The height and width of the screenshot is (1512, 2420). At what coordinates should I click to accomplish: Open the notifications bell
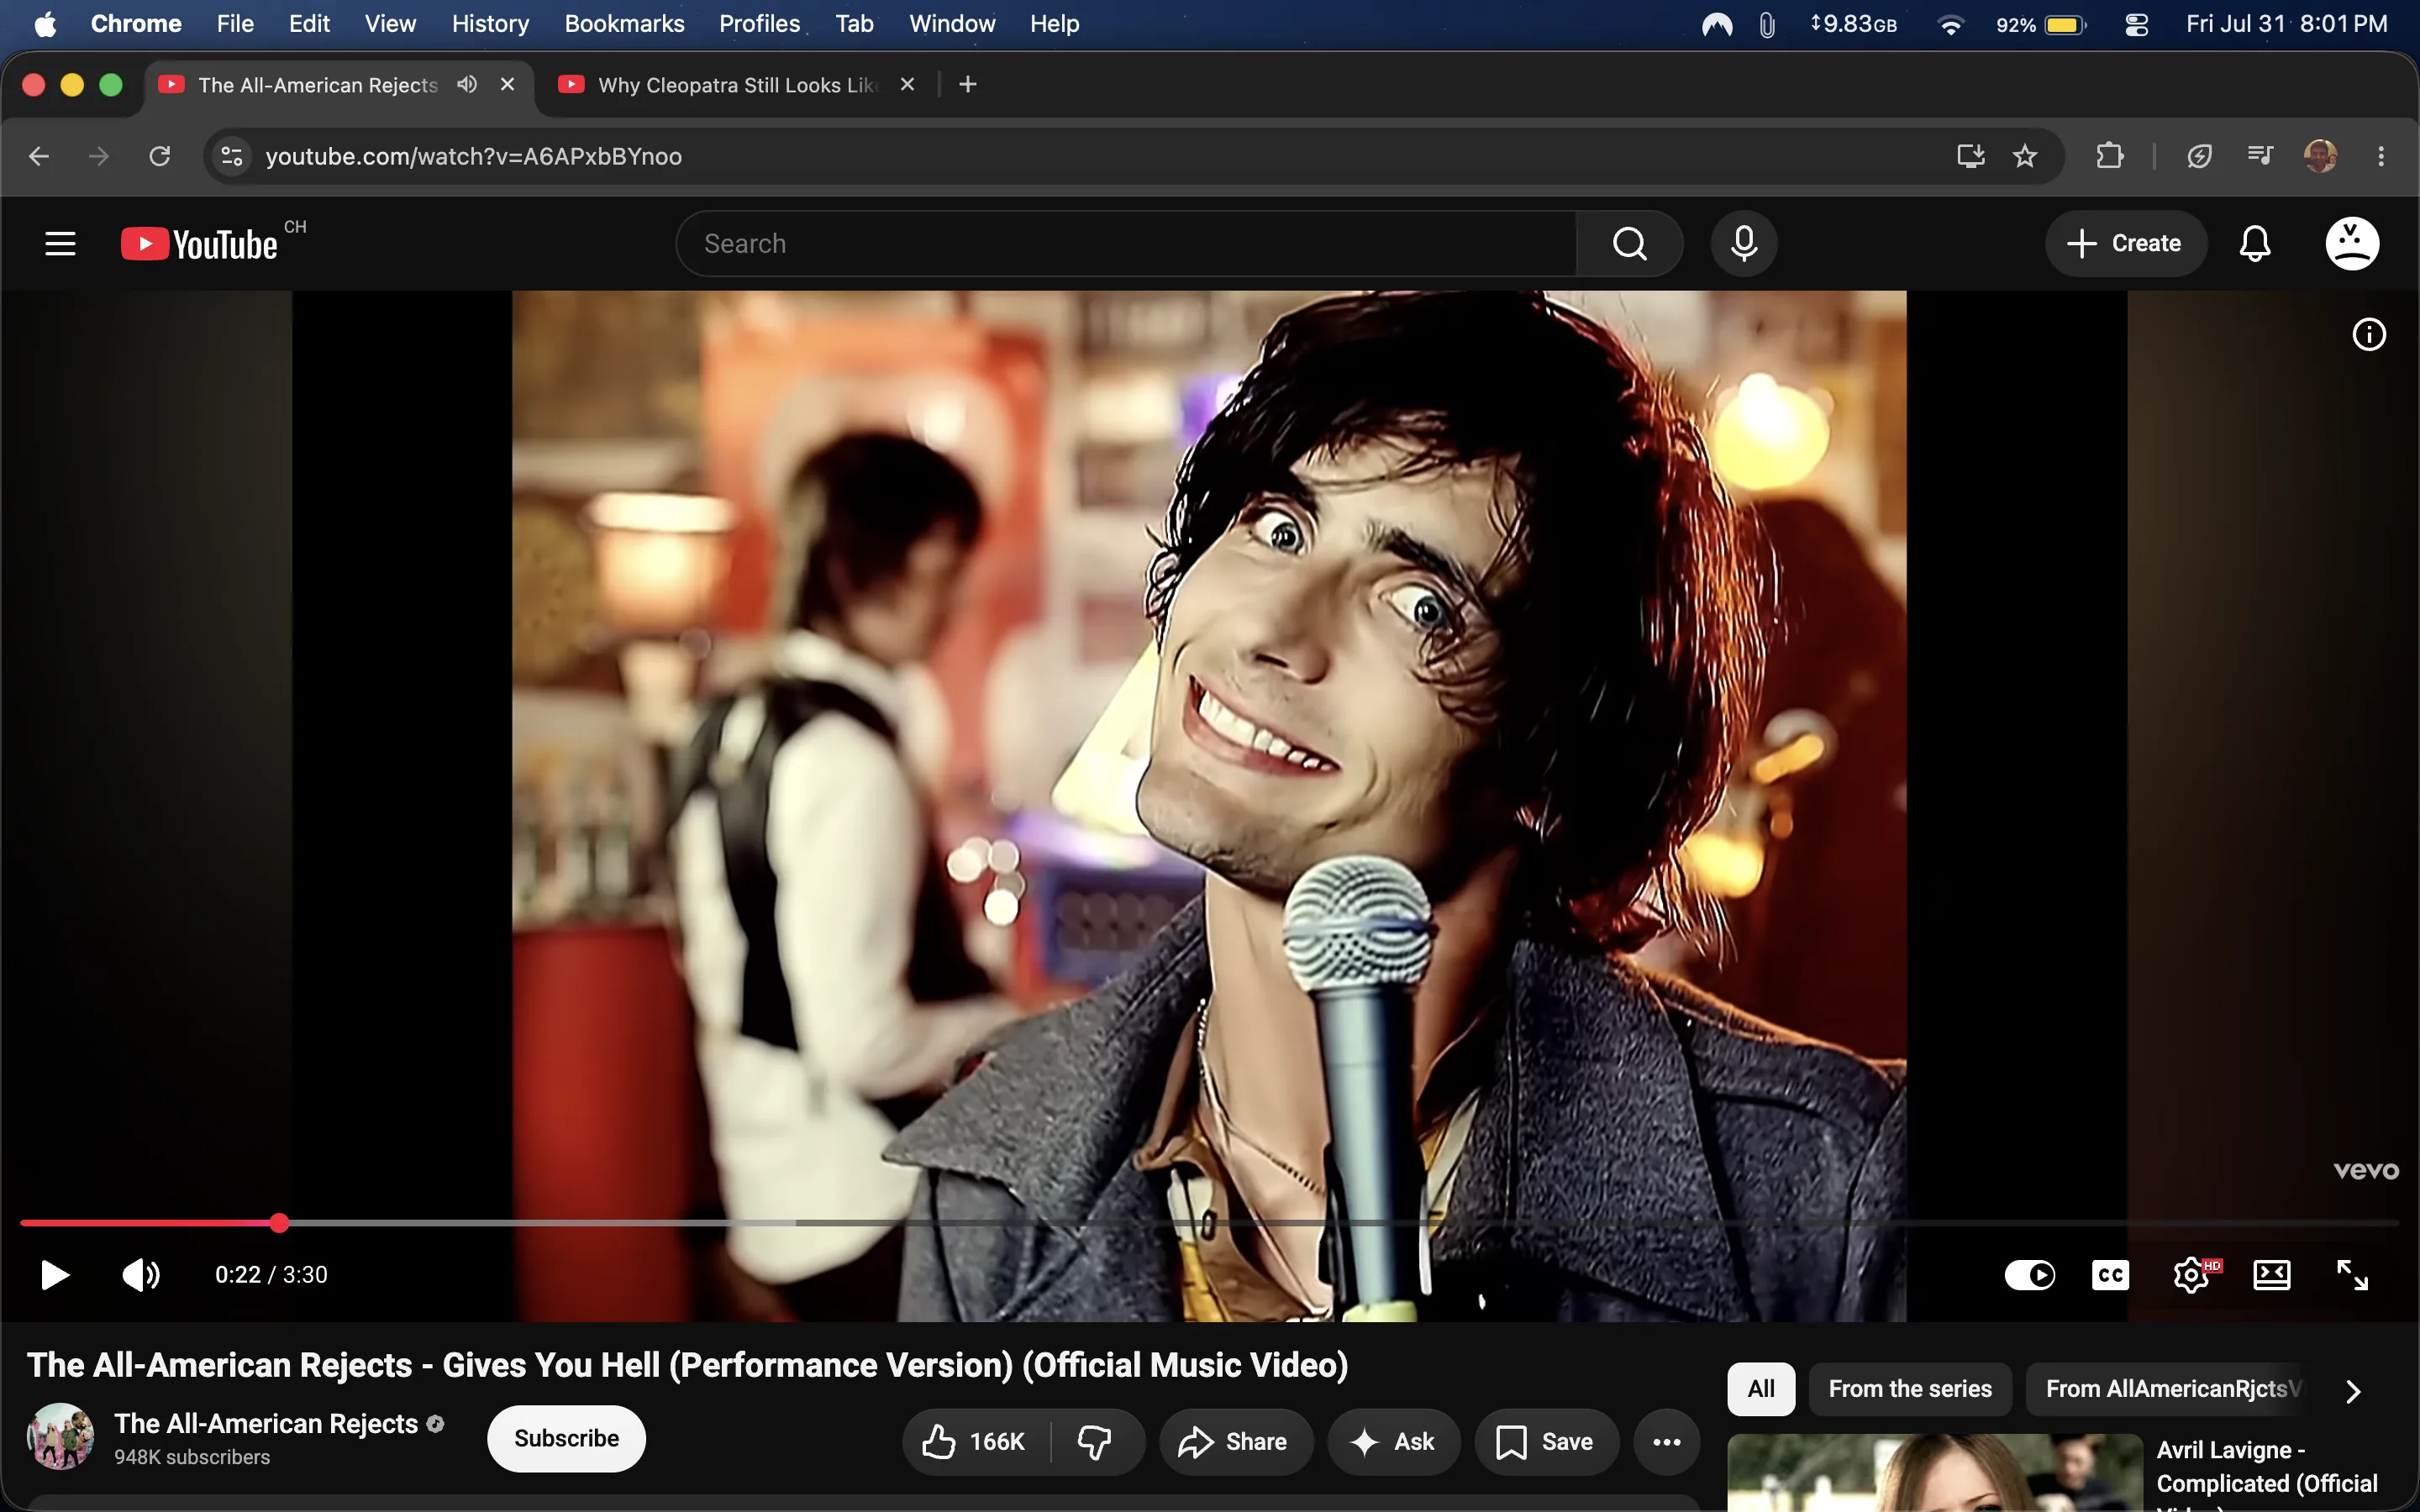(2254, 243)
